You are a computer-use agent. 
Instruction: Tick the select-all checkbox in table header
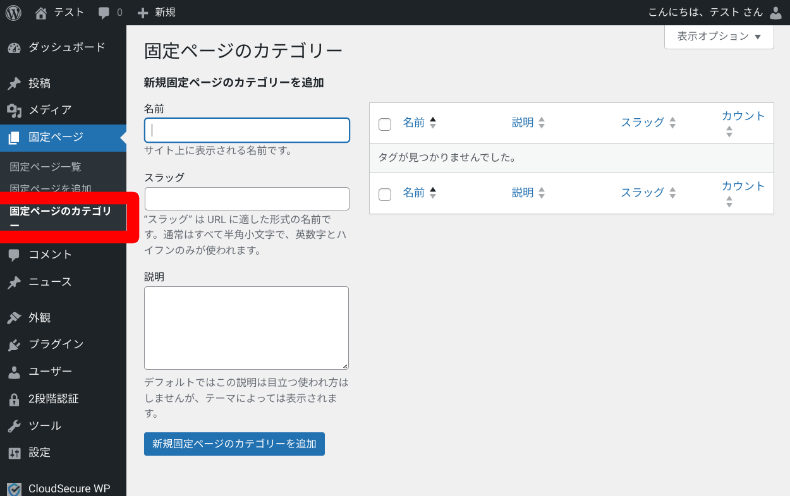(384, 124)
